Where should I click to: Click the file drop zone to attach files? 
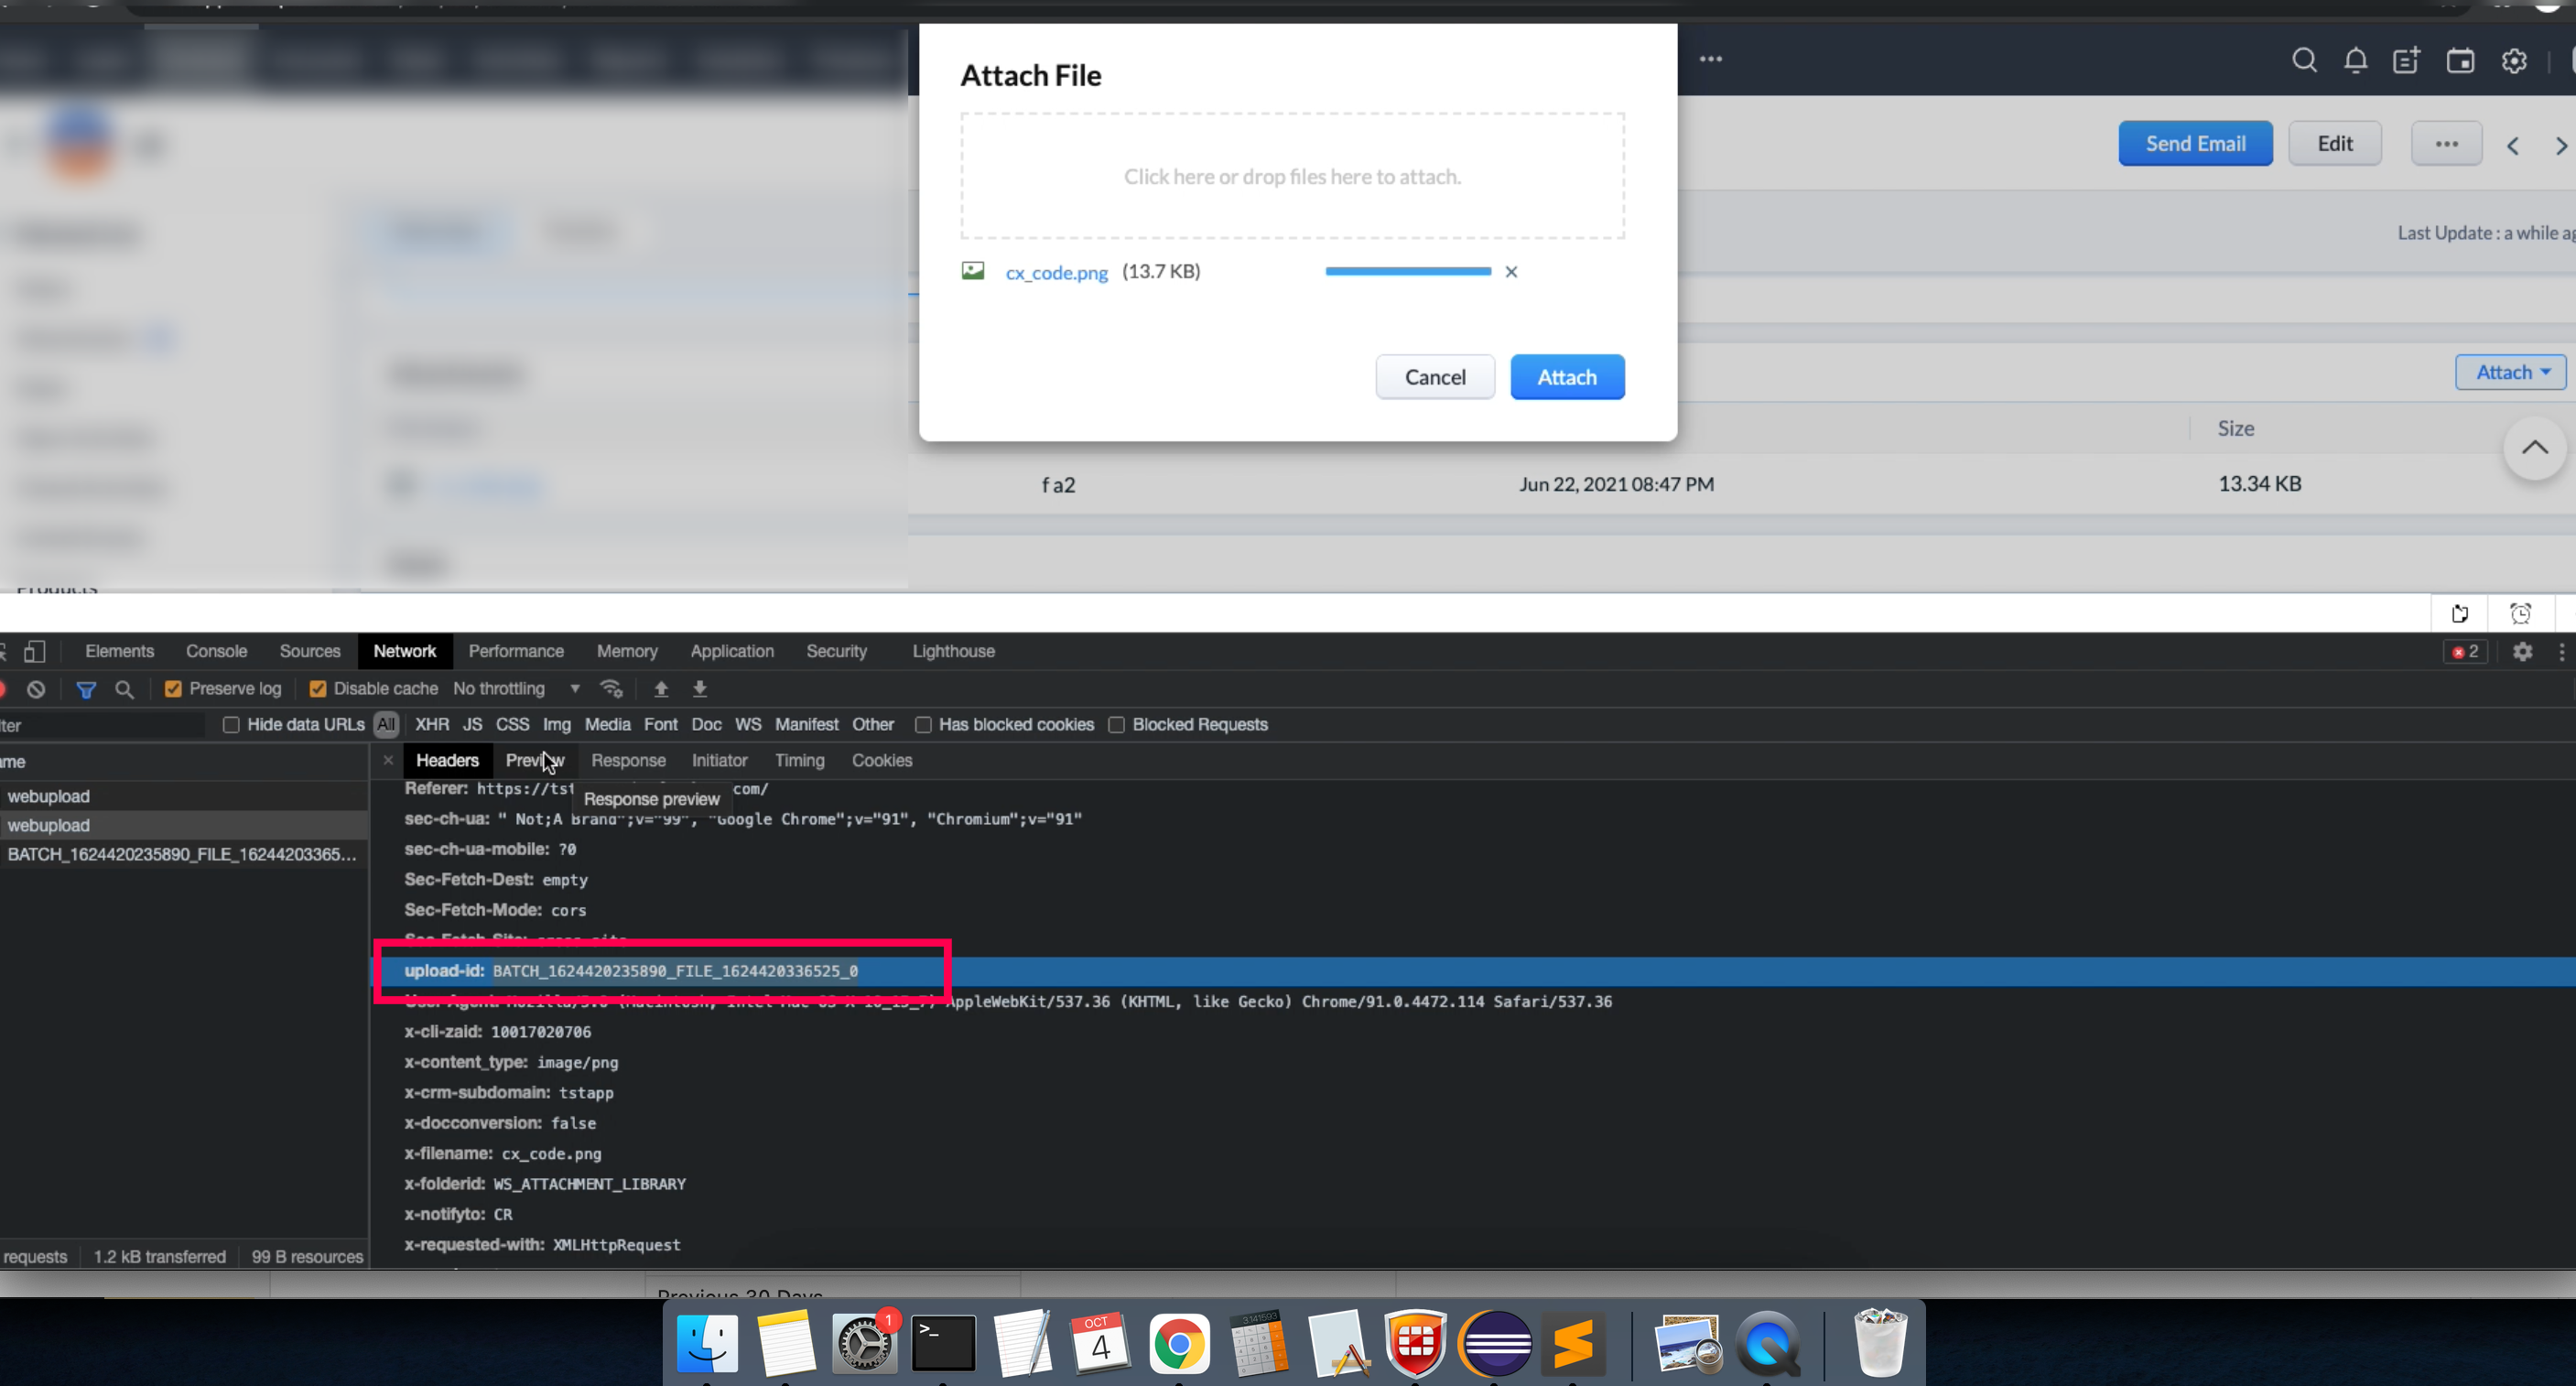1292,177
